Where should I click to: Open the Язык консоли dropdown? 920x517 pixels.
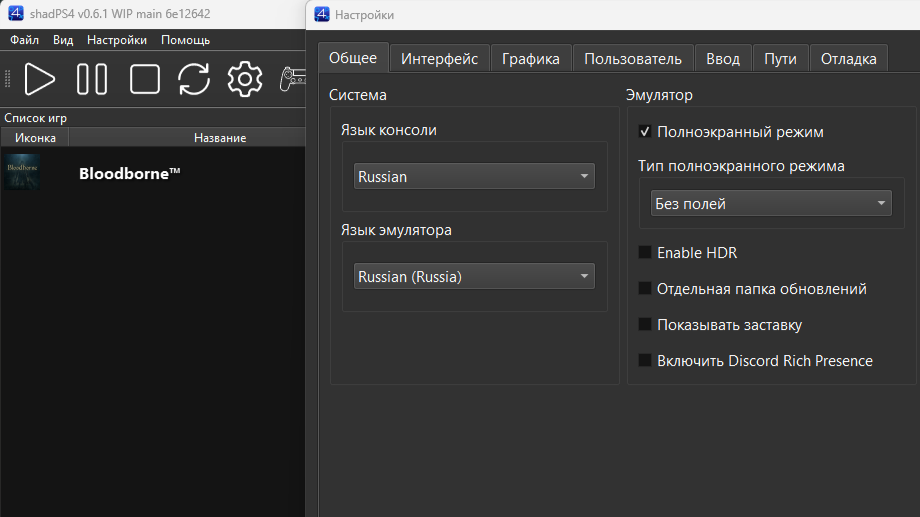474,177
